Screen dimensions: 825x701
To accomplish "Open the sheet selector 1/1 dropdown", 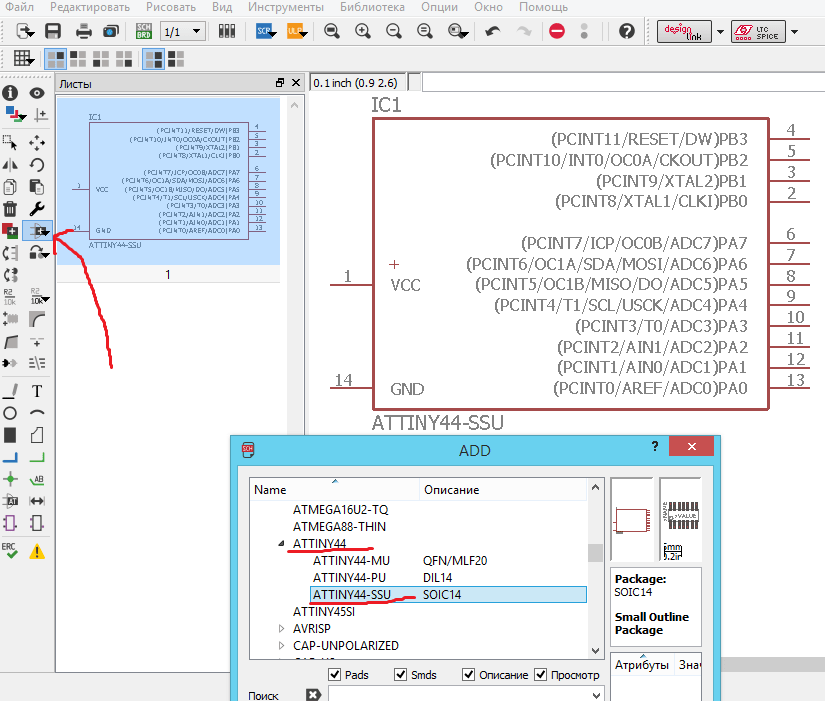I will (x=182, y=32).
